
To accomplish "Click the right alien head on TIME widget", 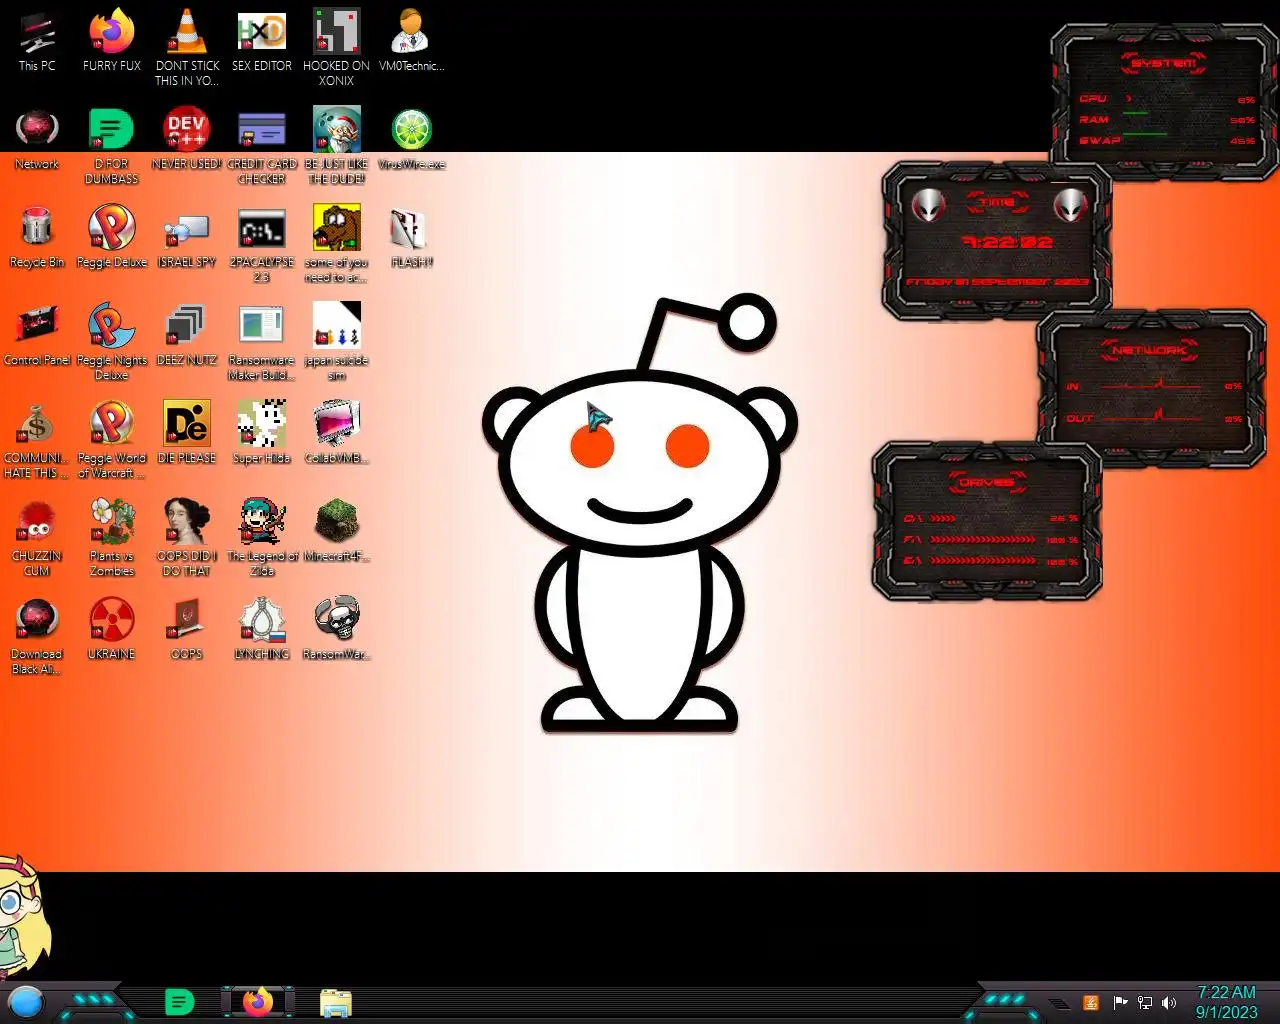I will click(x=1070, y=205).
